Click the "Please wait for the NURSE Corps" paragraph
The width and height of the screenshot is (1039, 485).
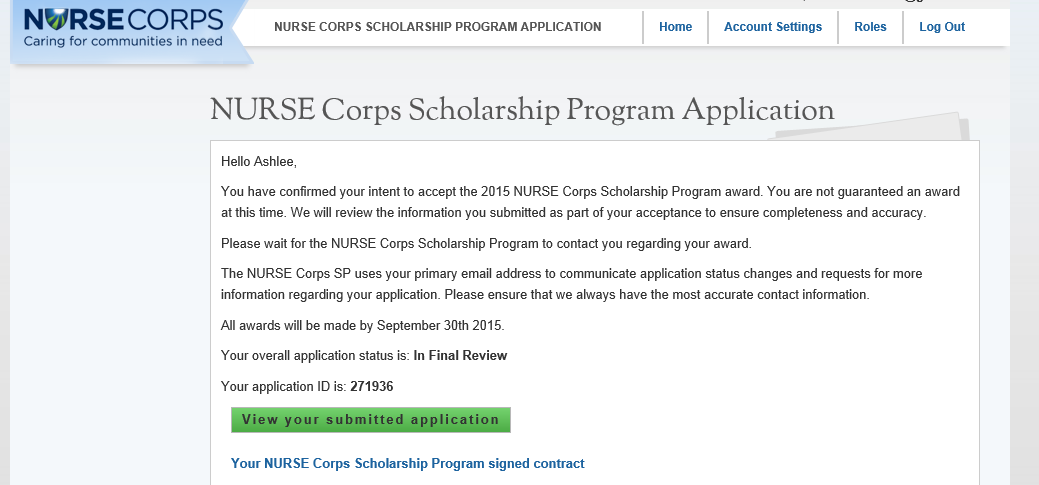coord(485,243)
